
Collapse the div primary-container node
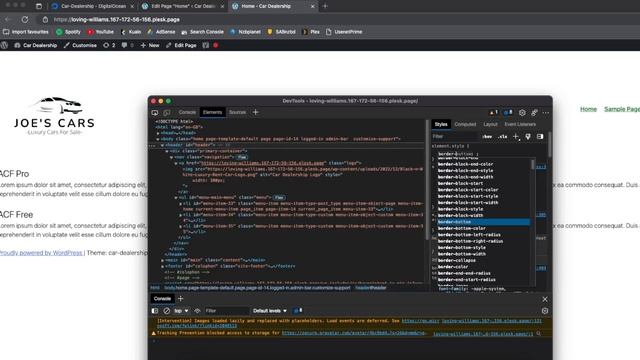pos(167,151)
